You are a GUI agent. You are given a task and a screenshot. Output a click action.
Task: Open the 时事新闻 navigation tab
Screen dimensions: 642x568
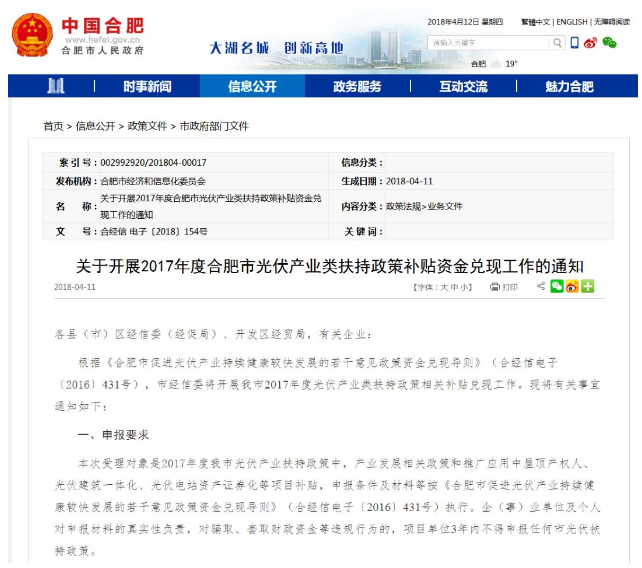(x=147, y=87)
